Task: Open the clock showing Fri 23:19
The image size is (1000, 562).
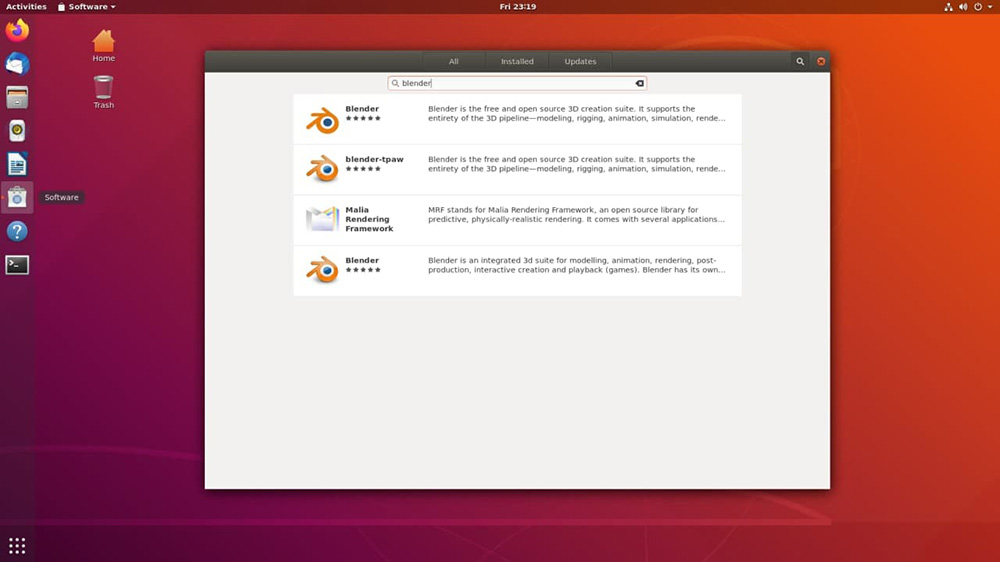Action: coord(518,7)
